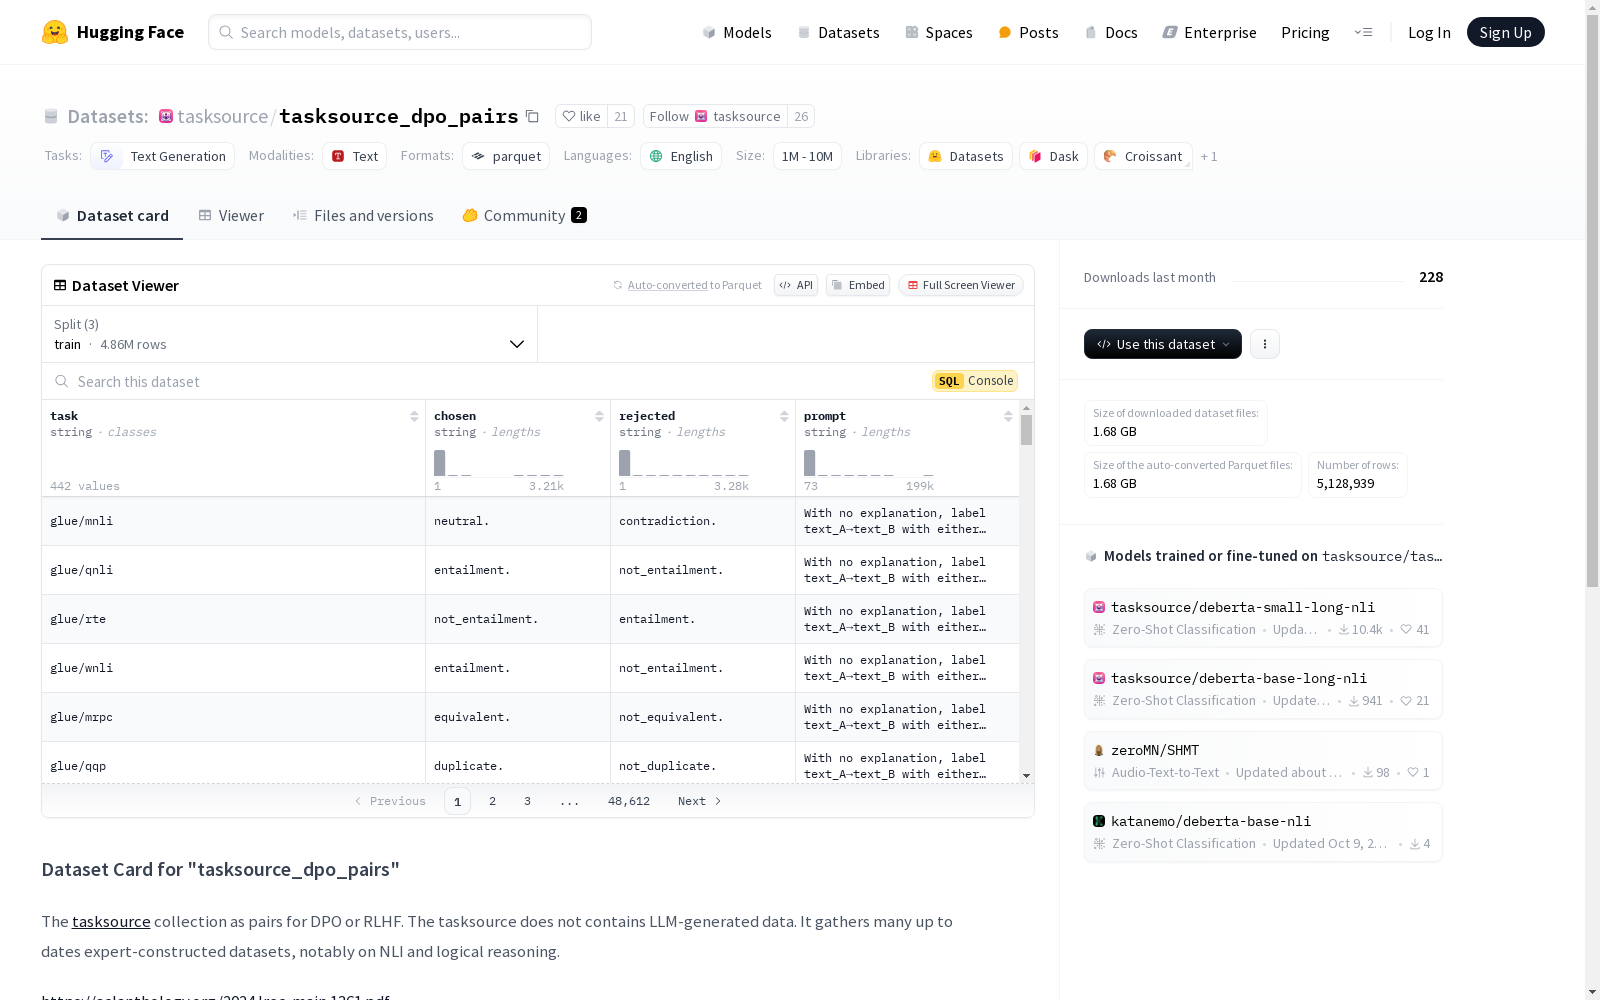Click the 1M - 10M size tag
The height and width of the screenshot is (1000, 1600).
pyautogui.click(x=807, y=156)
